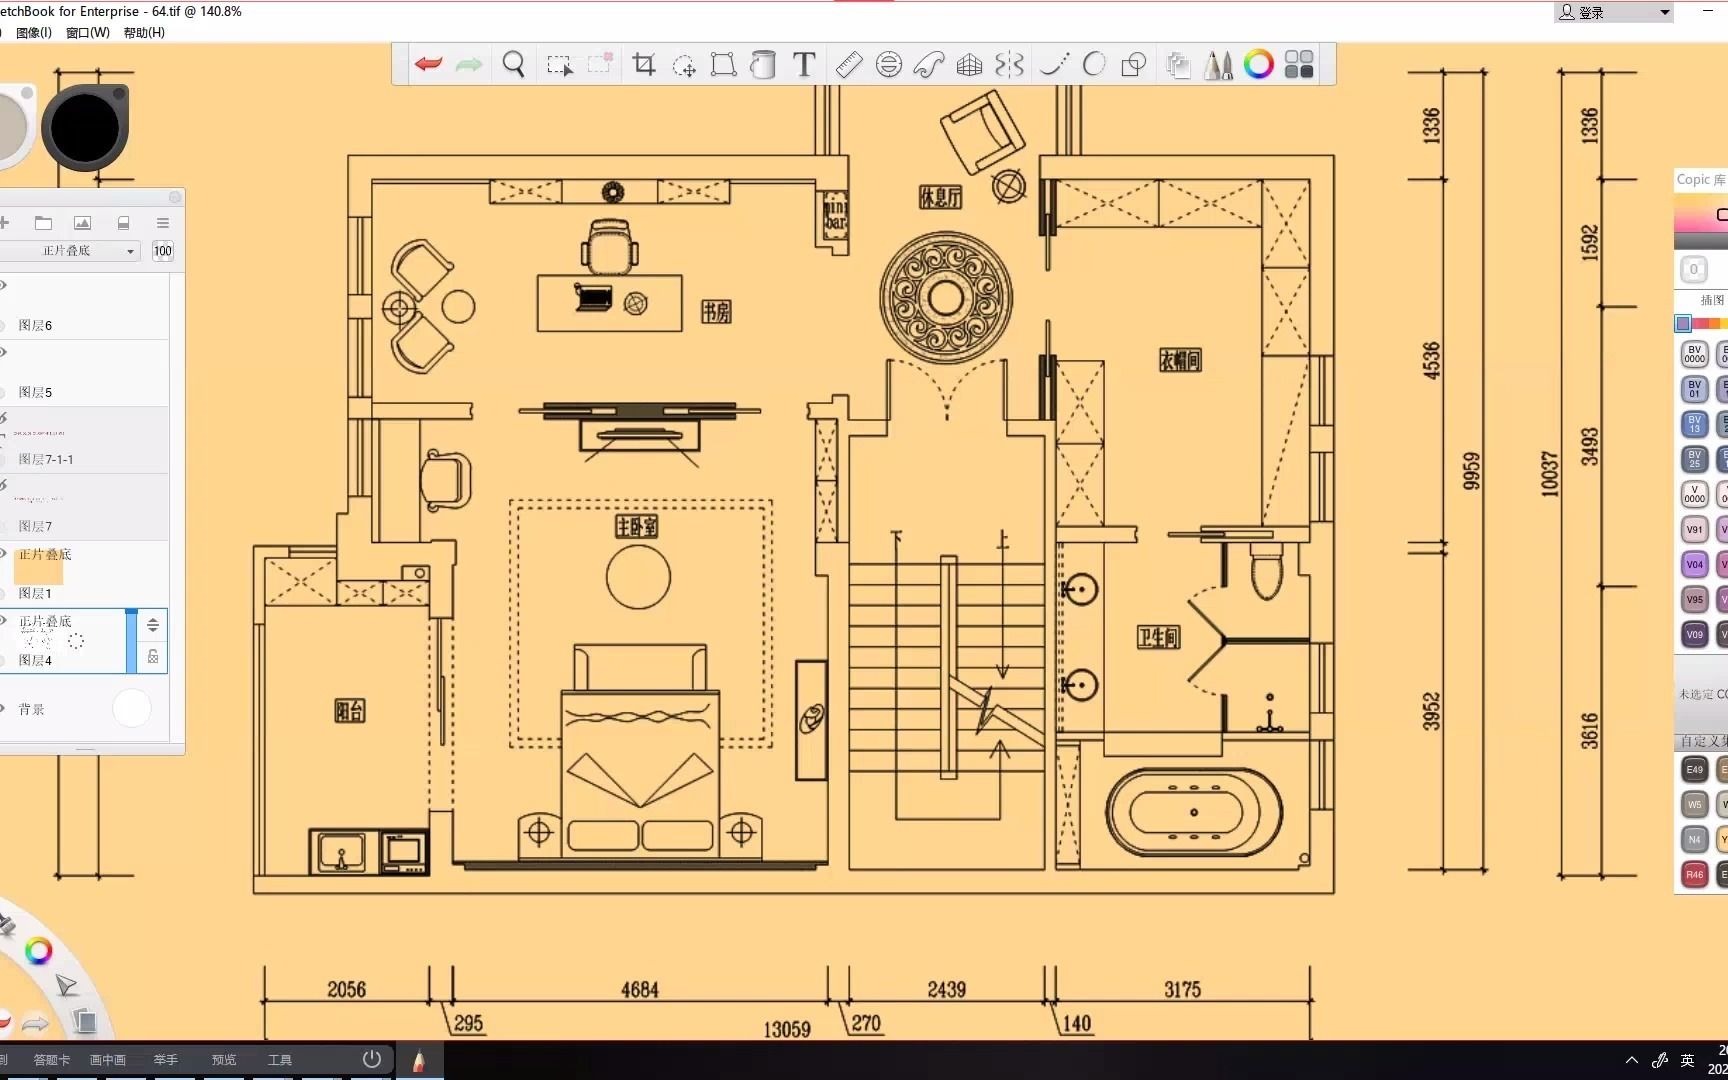Open the Copic Library grid icon
This screenshot has height=1080, width=1728.
point(1299,65)
